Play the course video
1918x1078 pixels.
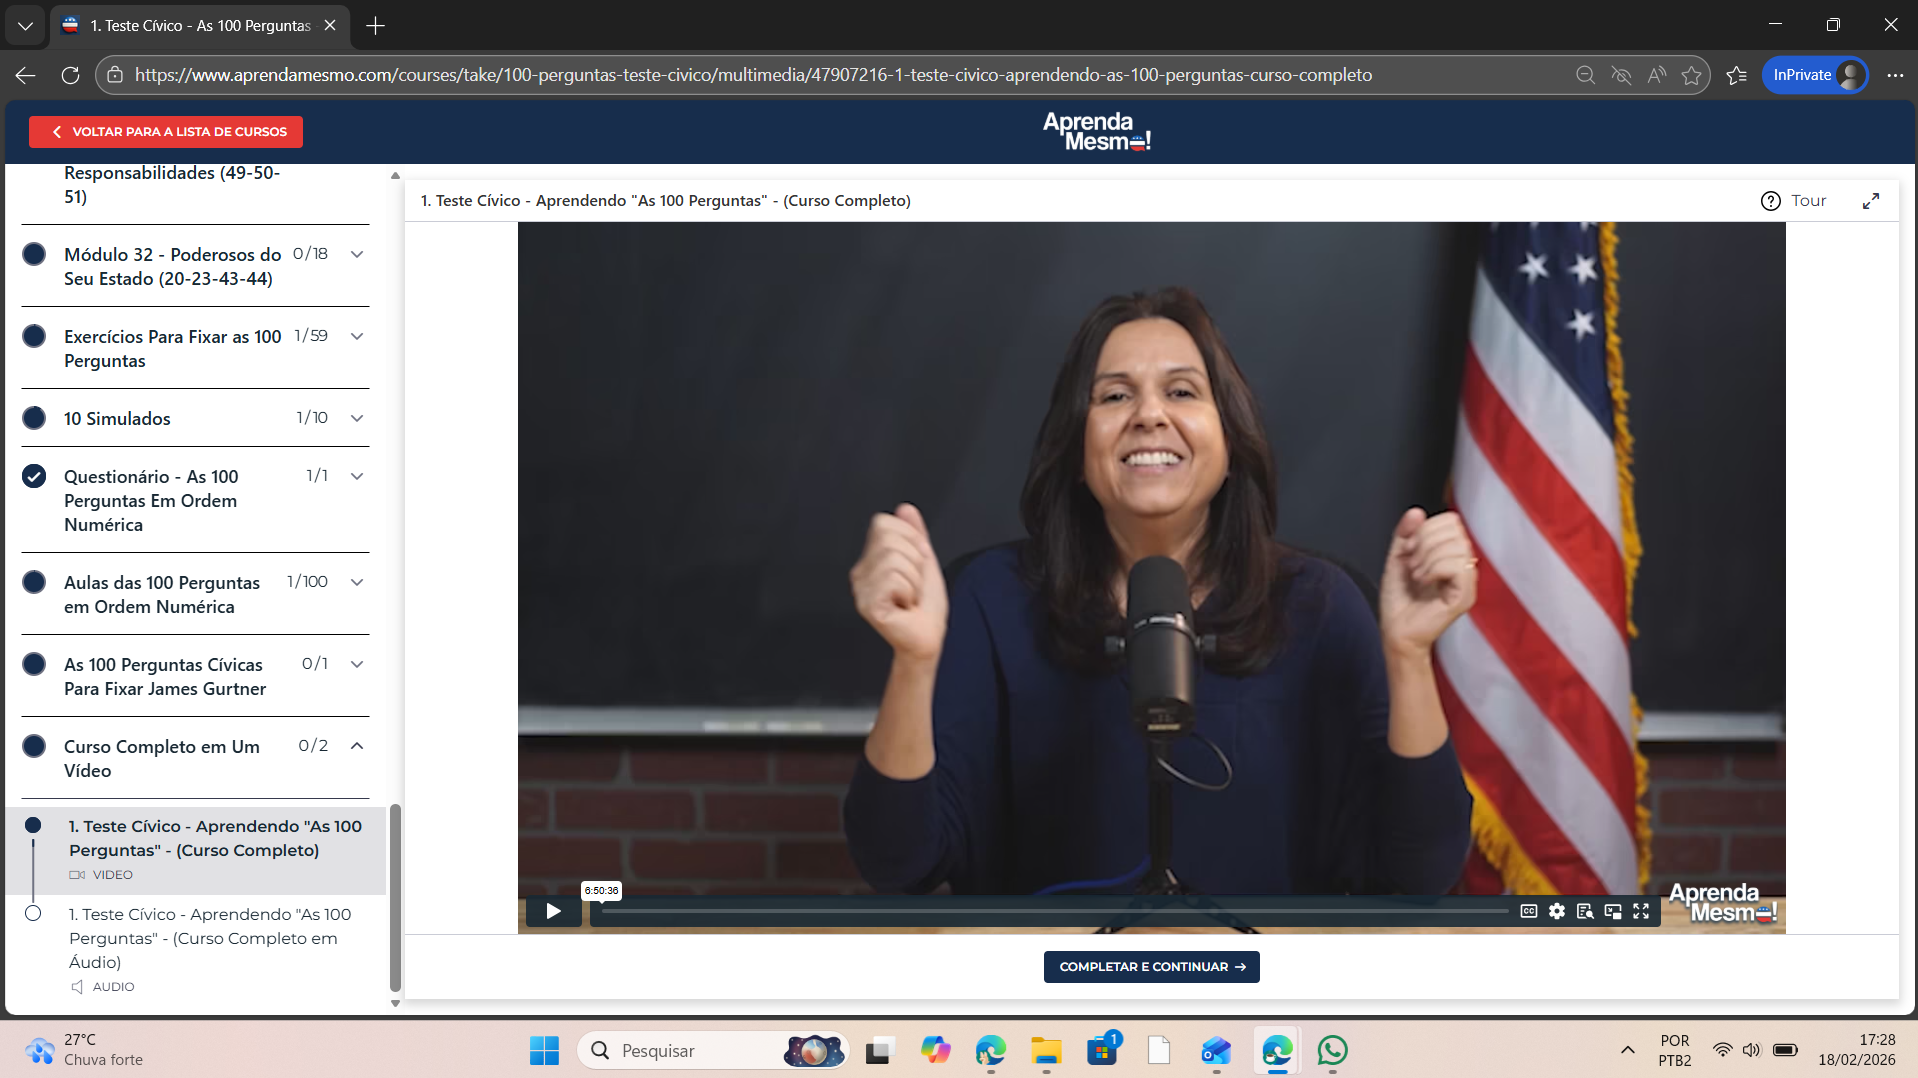pos(553,911)
